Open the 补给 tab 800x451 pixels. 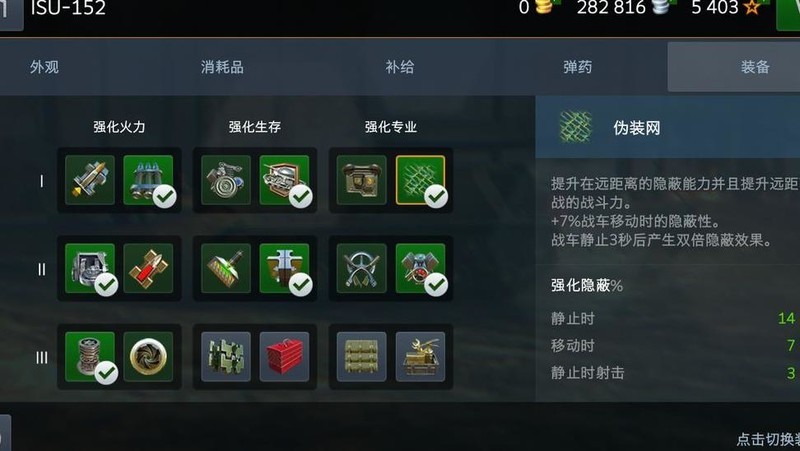(x=399, y=67)
